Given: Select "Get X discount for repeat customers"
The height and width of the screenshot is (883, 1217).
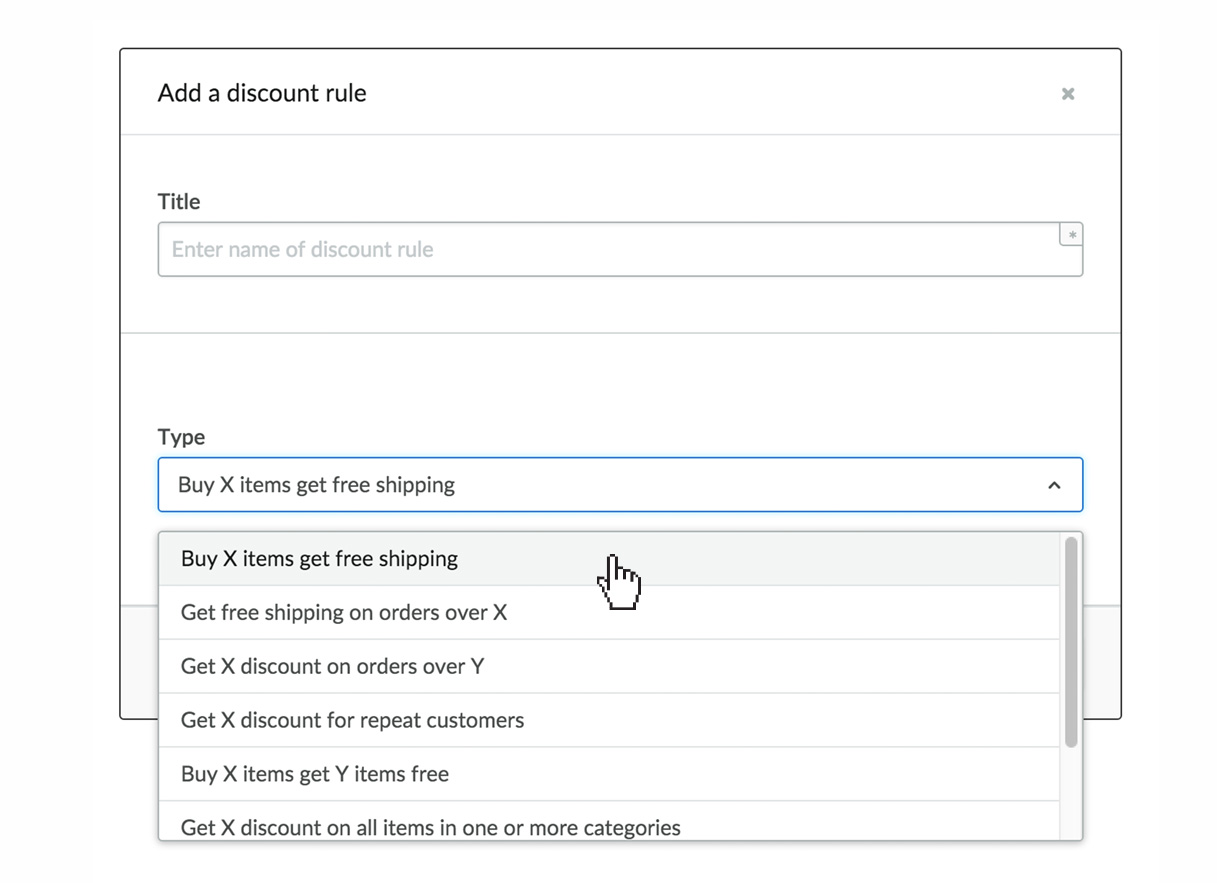Looking at the screenshot, I should click(x=352, y=720).
